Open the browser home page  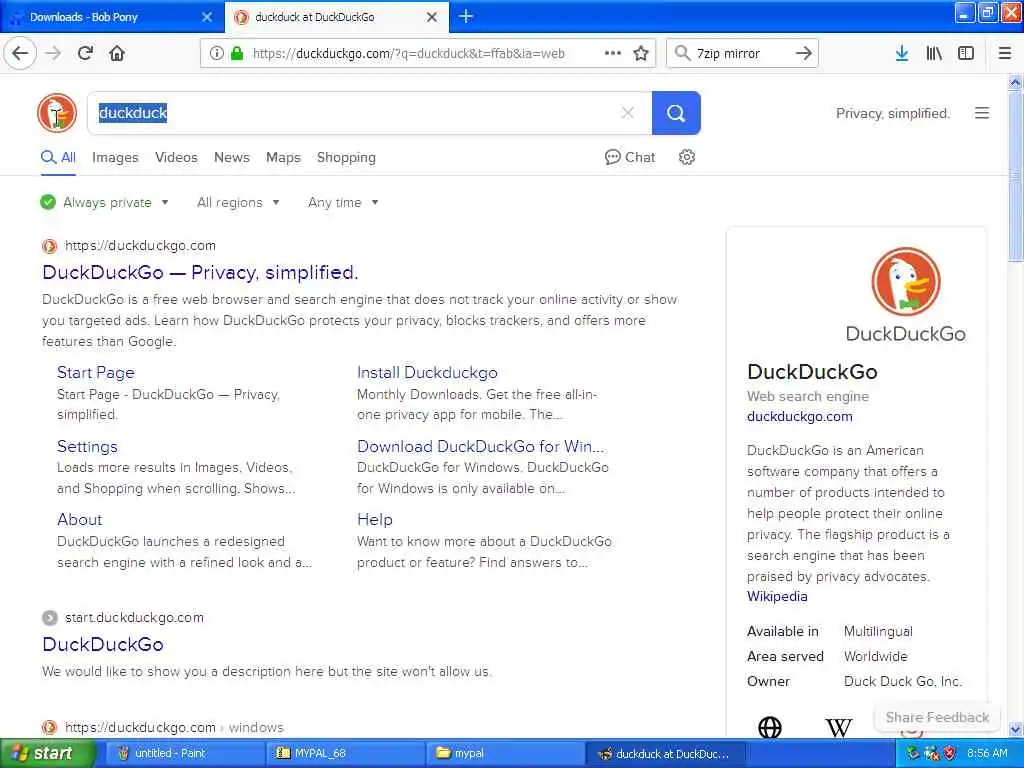[117, 54]
